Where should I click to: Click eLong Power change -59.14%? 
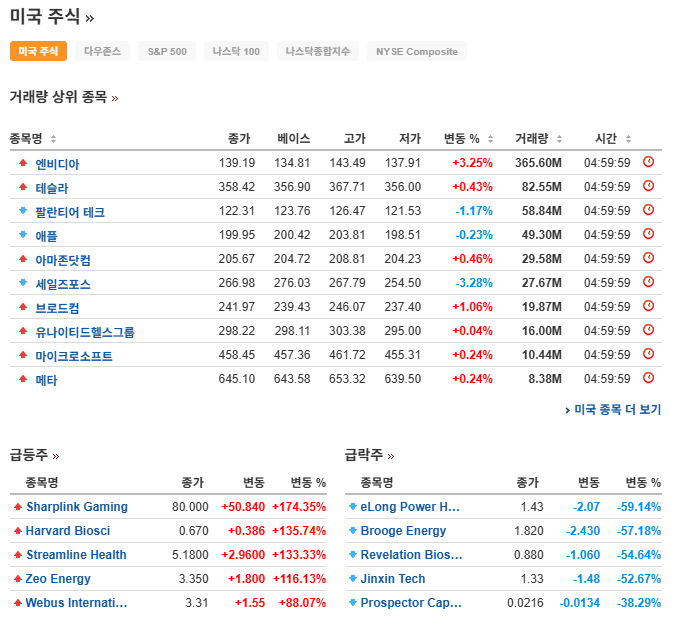[x=639, y=507]
